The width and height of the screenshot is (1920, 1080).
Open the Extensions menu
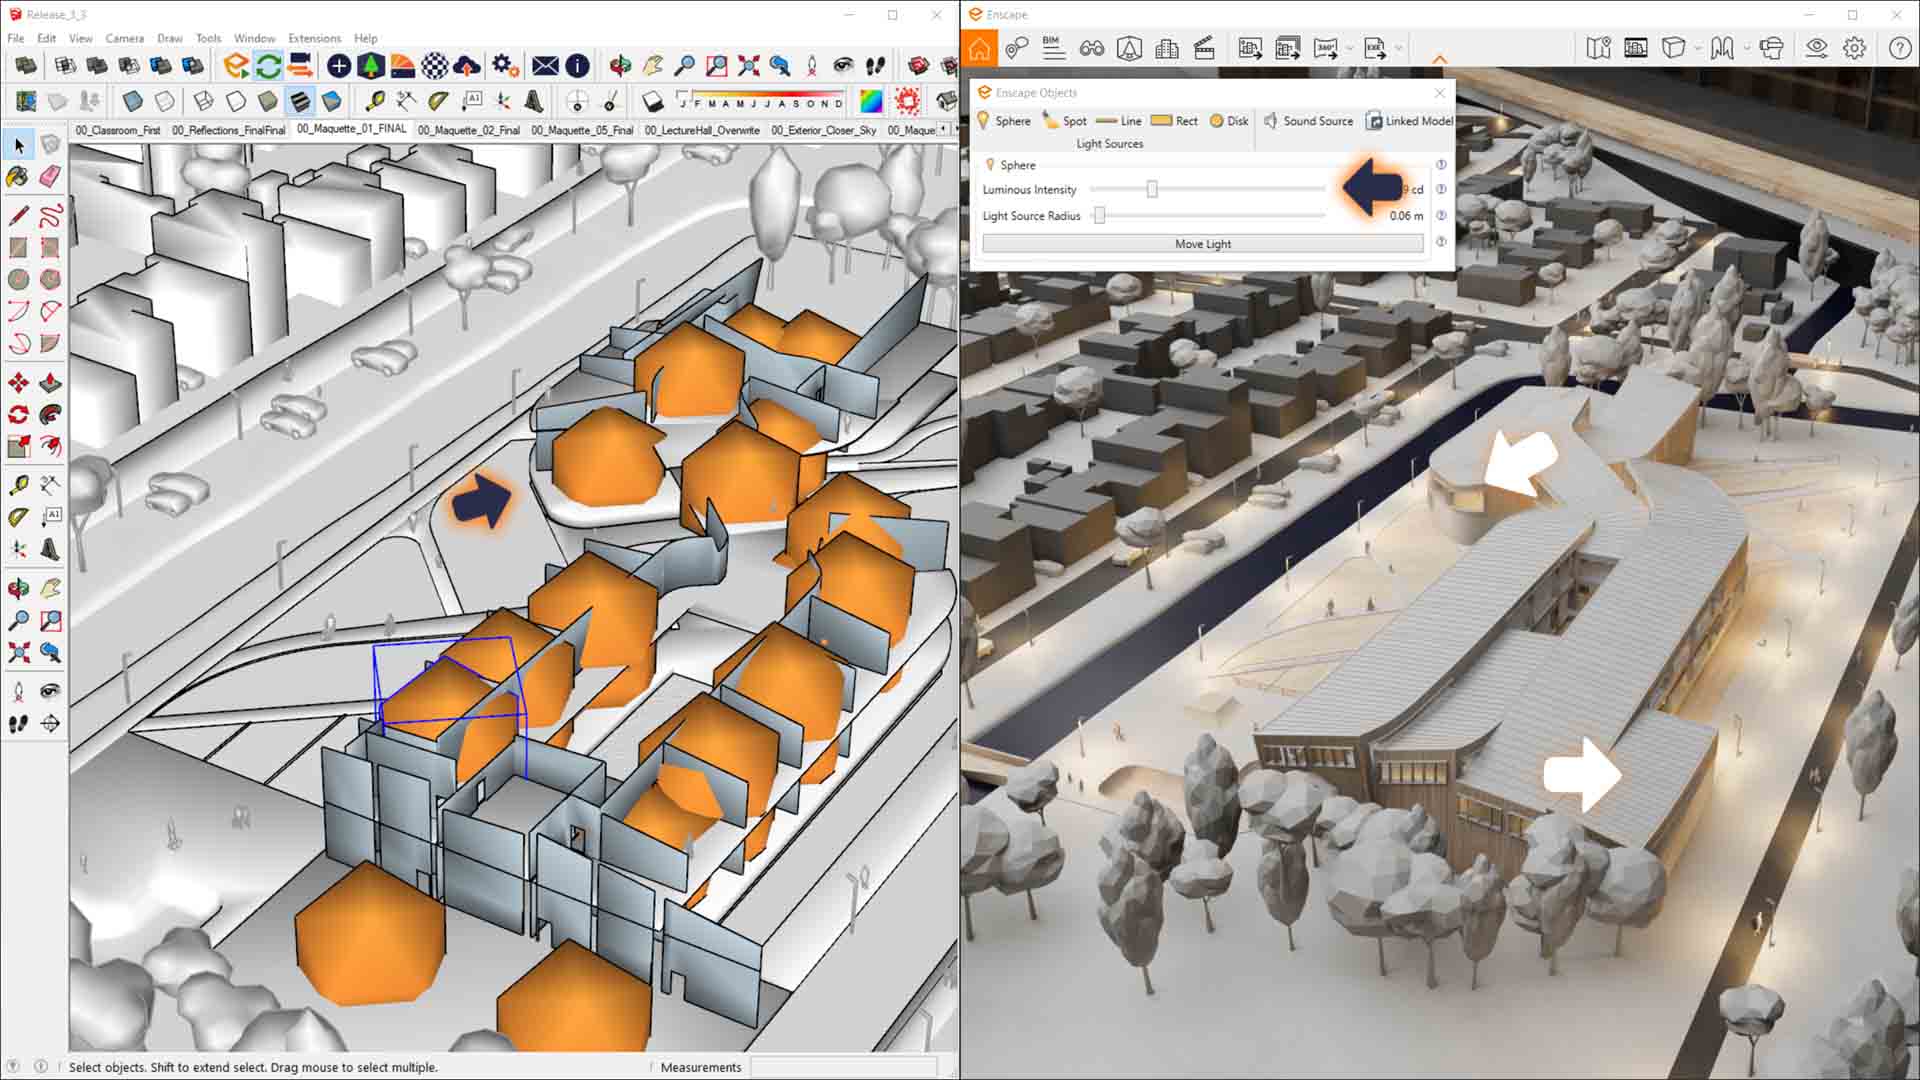point(314,38)
